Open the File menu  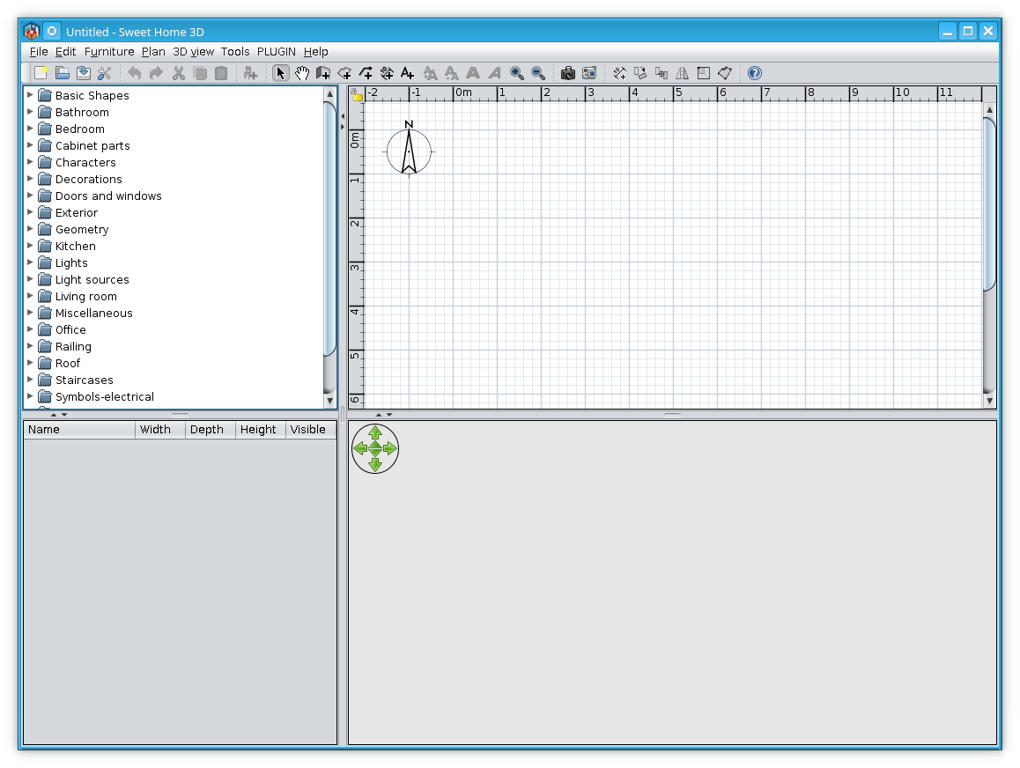(38, 51)
